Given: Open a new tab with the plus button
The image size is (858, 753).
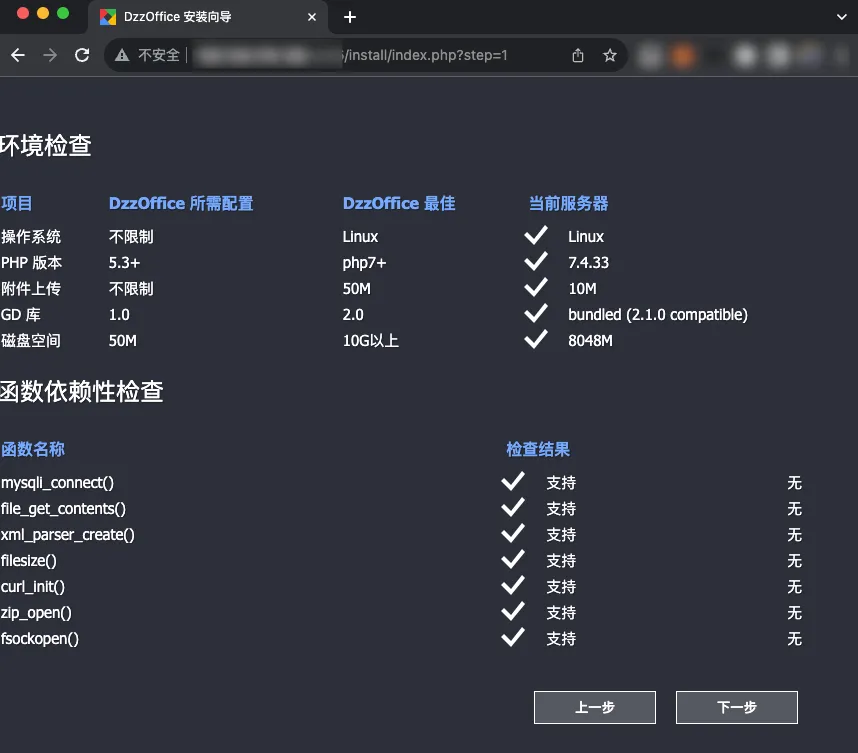Looking at the screenshot, I should tap(349, 17).
